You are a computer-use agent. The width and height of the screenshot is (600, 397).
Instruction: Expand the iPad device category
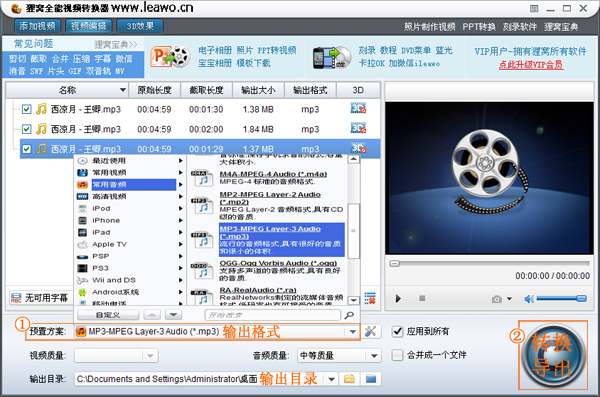130,232
